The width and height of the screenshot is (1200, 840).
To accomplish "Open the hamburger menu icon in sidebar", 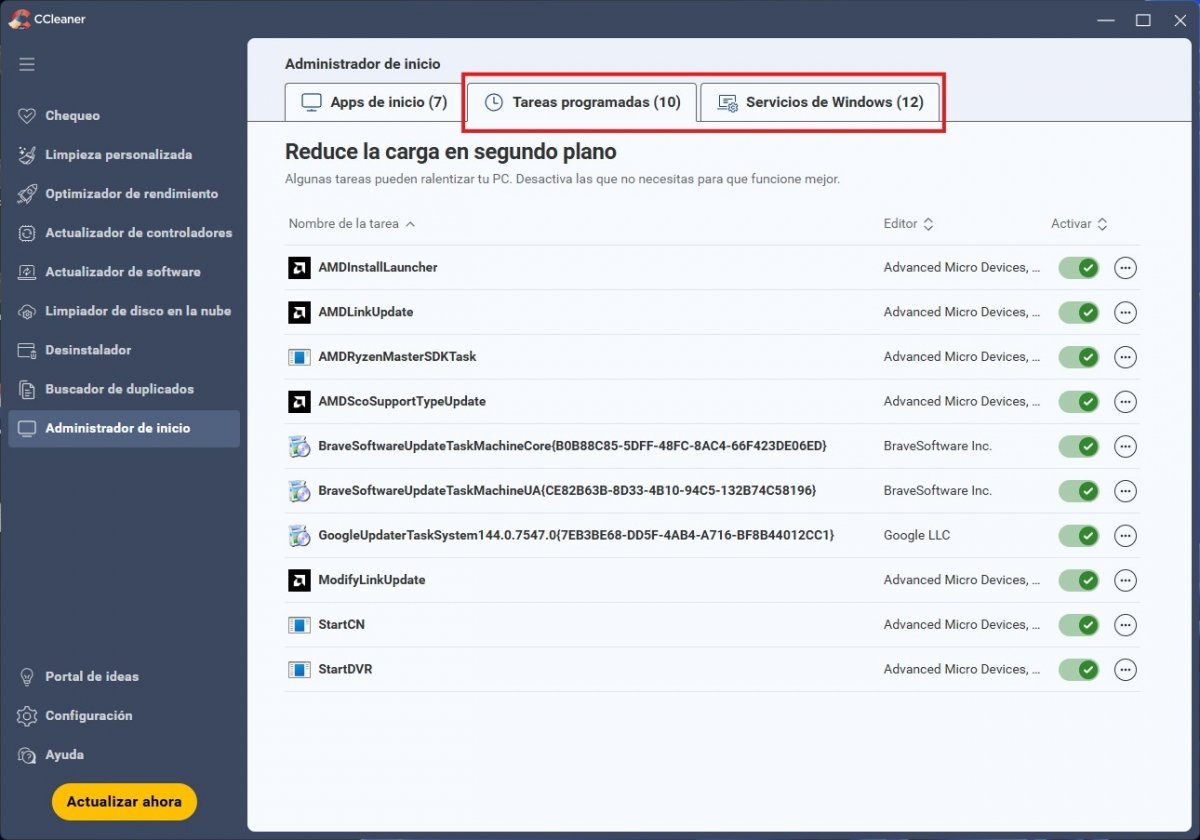I will click(27, 64).
